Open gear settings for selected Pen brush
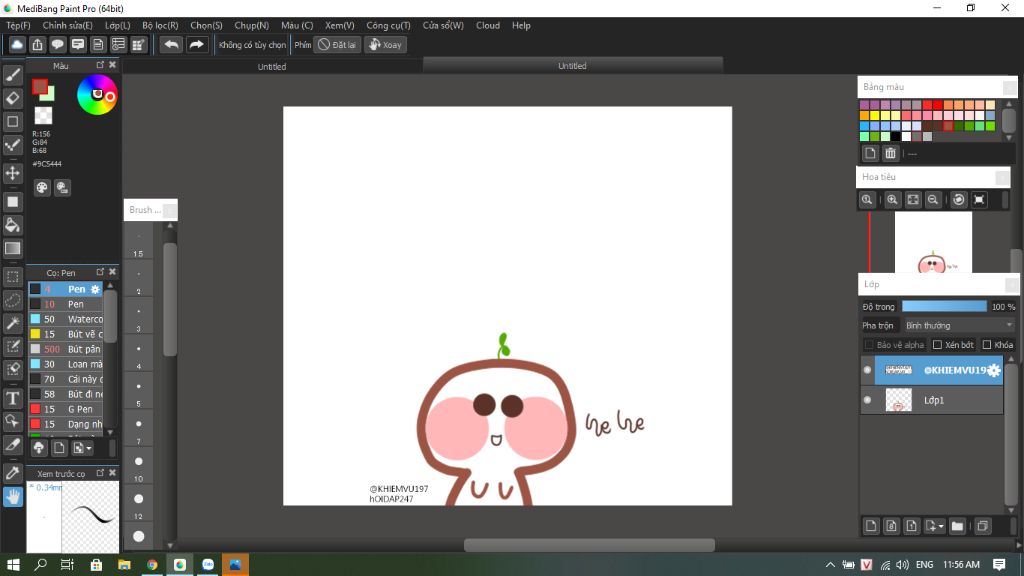This screenshot has width=1024, height=576. tap(95, 289)
